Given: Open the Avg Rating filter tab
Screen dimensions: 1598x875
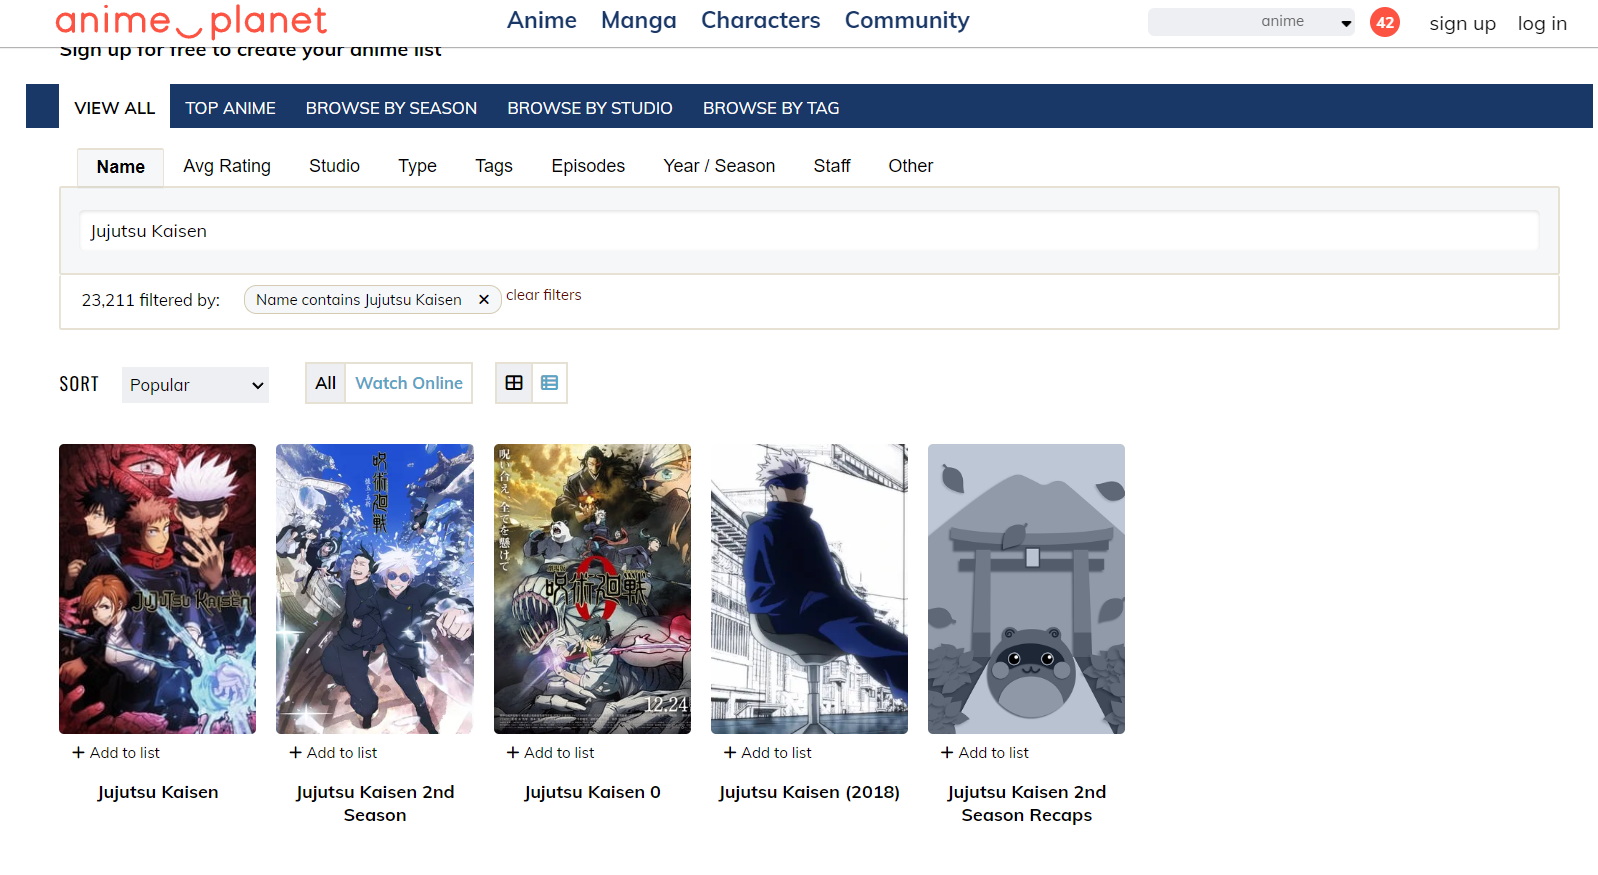Looking at the screenshot, I should (227, 166).
